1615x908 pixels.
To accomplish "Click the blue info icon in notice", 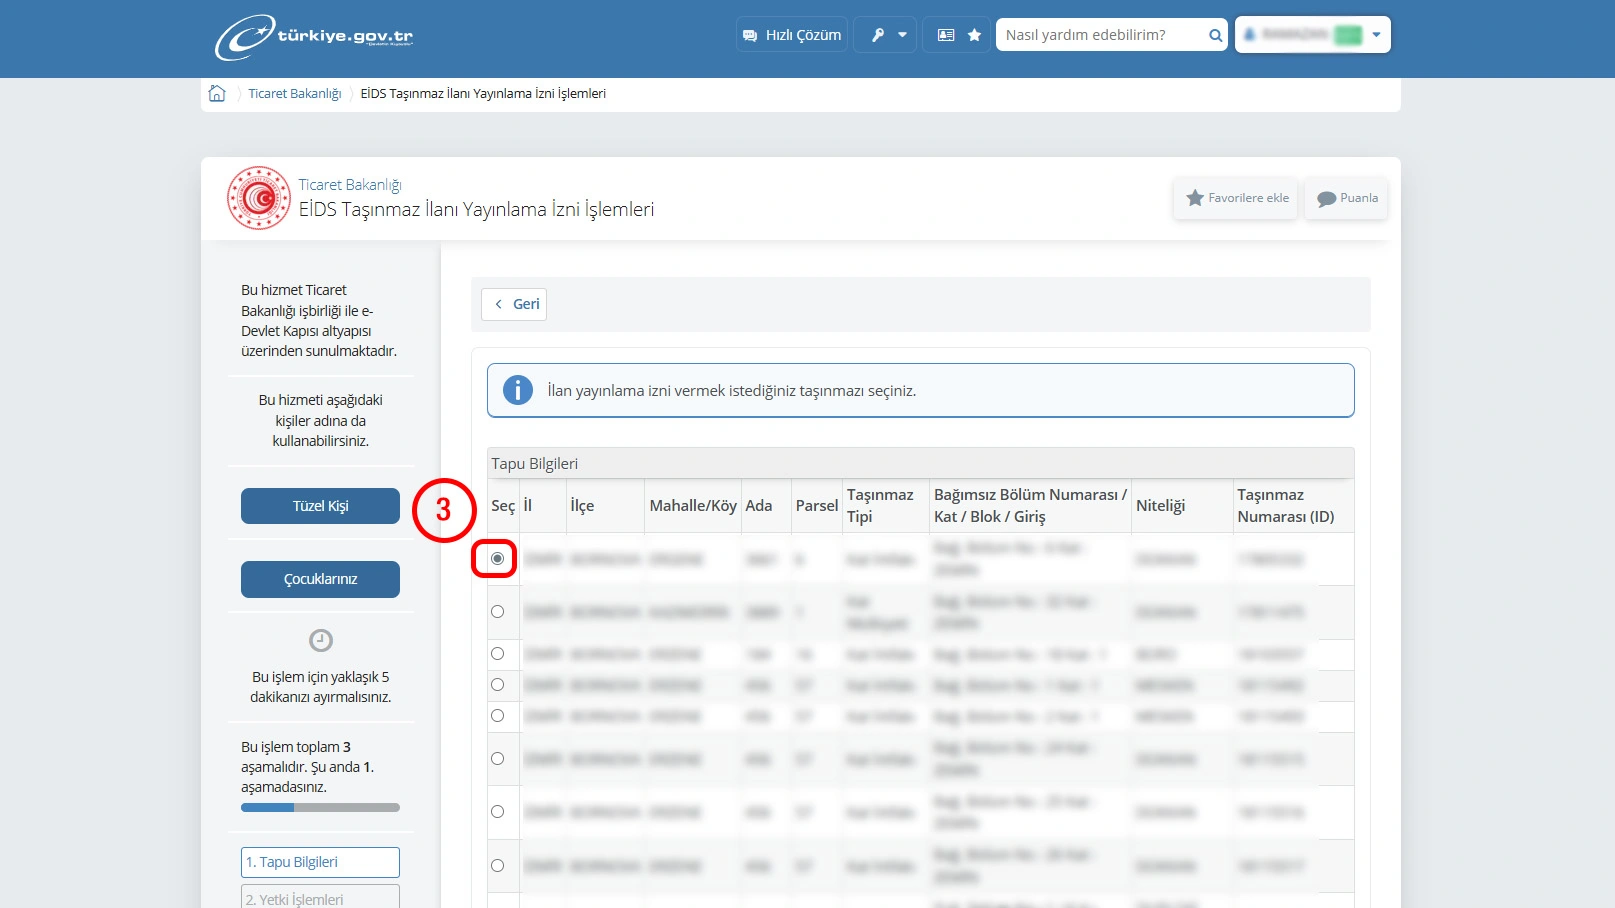I will coord(517,390).
